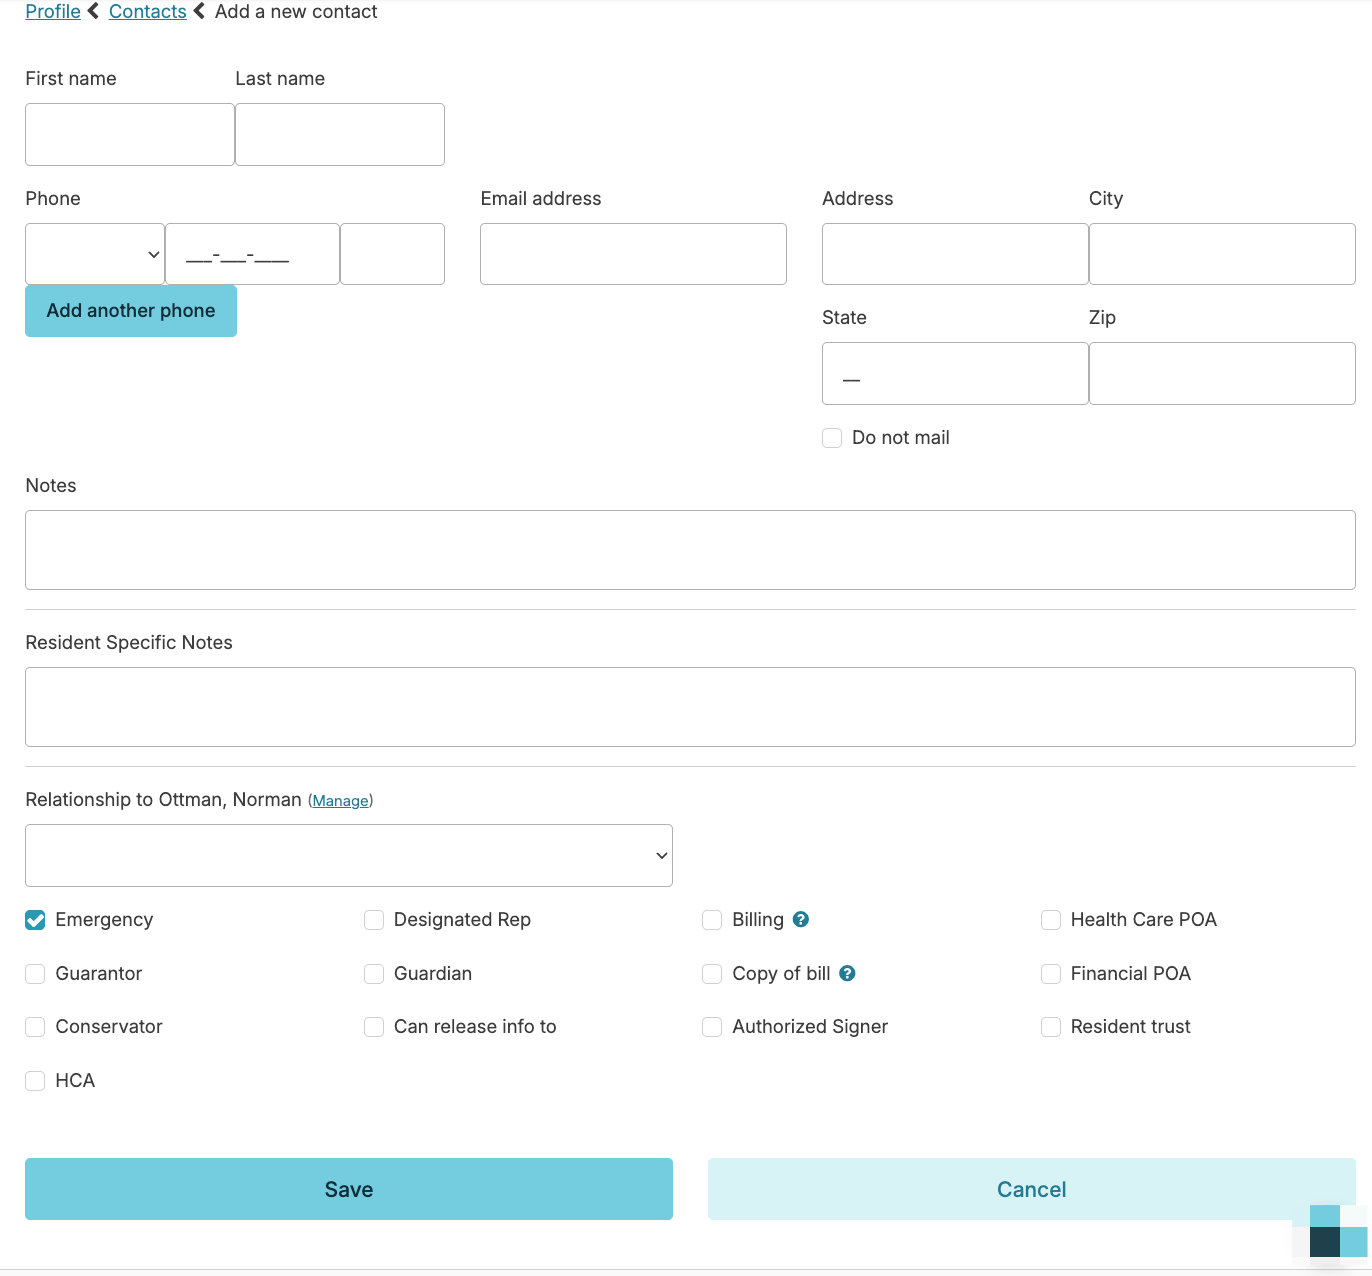Uncheck the Emergency checkbox

tap(35, 920)
